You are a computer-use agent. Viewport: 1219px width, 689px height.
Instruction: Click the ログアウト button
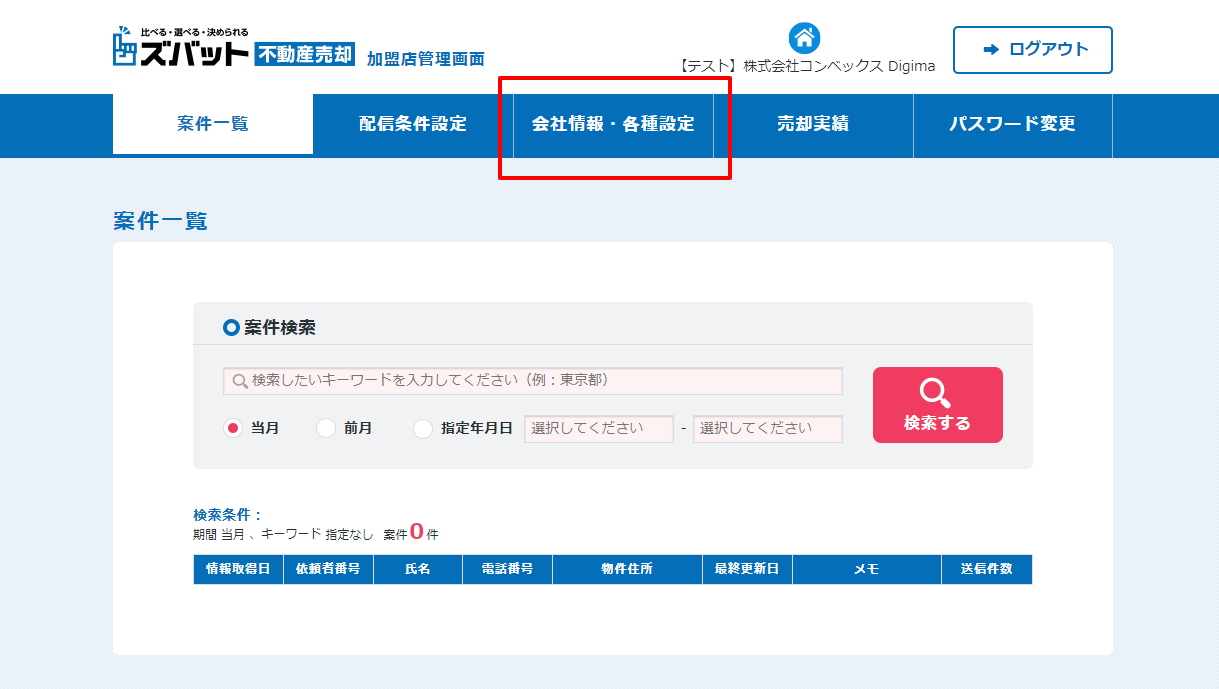click(1032, 50)
